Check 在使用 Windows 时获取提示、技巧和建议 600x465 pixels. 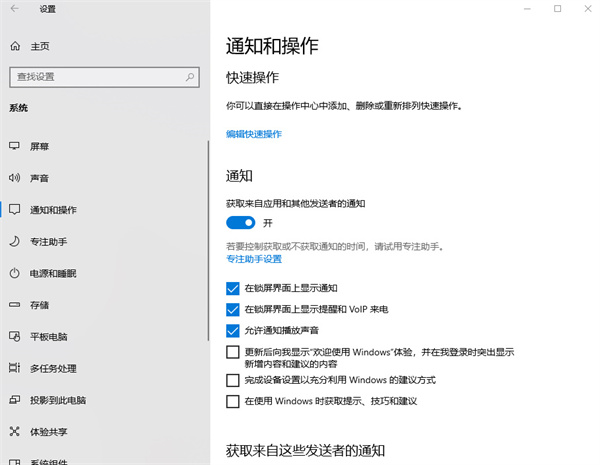coord(233,401)
